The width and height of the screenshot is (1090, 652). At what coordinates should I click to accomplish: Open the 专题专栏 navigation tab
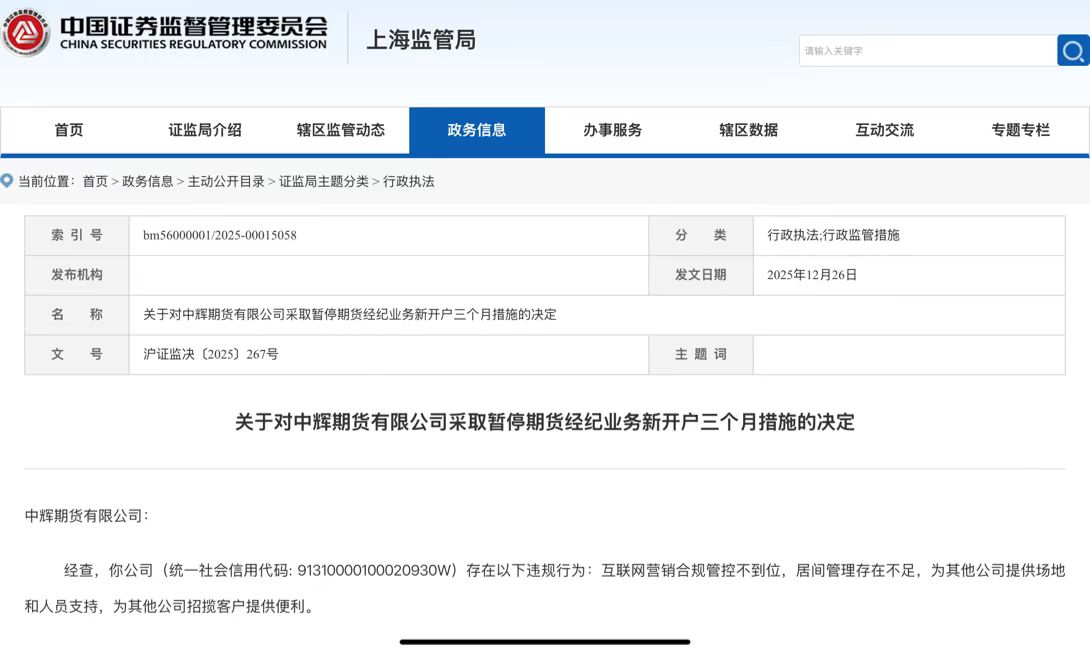coord(1021,130)
